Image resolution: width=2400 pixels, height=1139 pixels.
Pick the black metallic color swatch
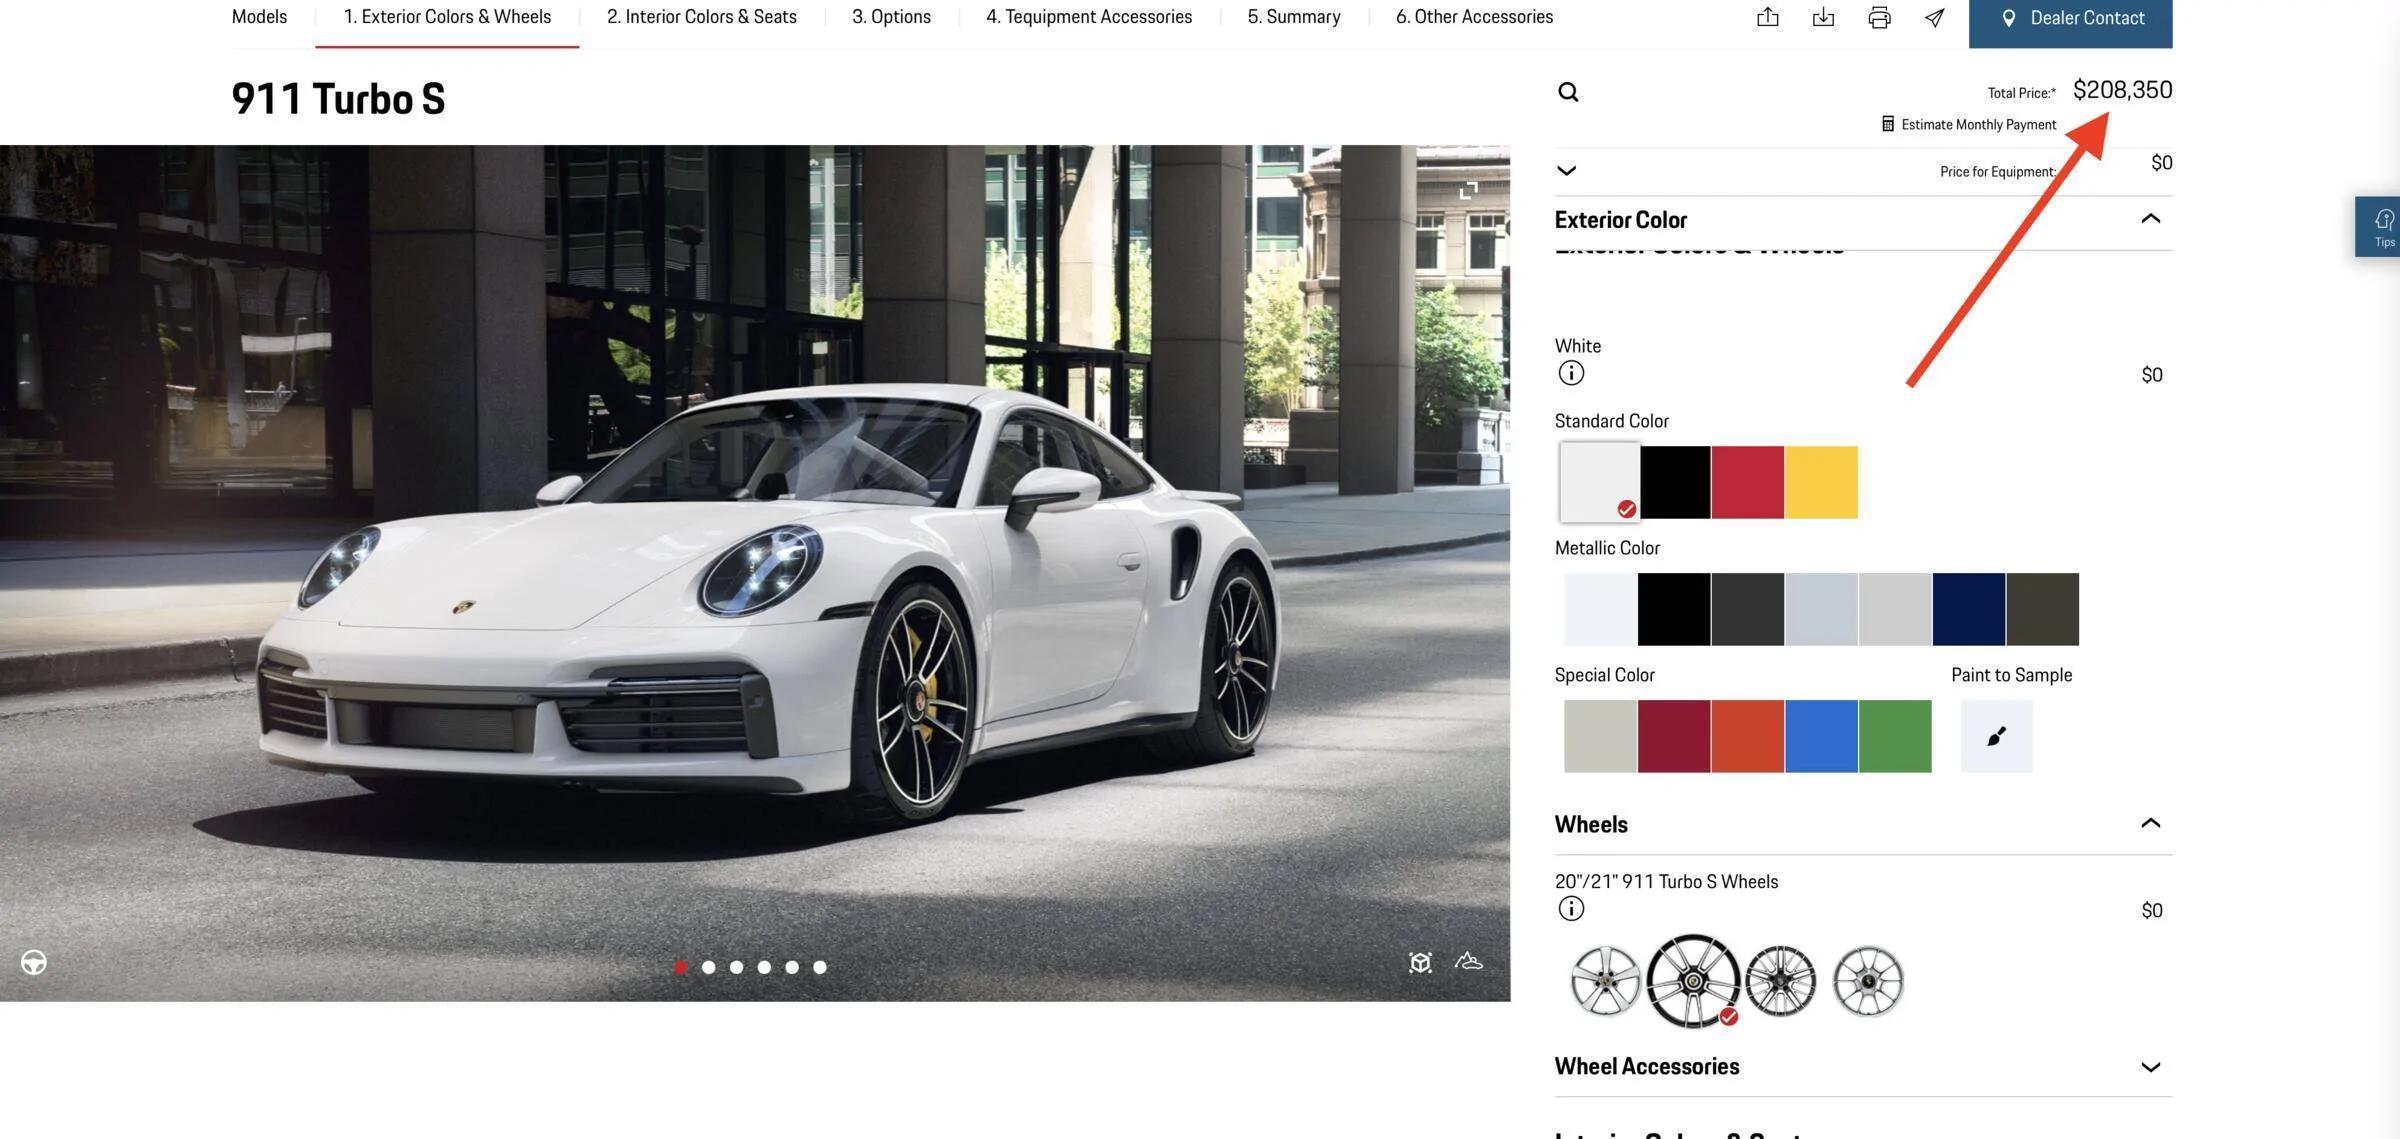pos(1674,609)
